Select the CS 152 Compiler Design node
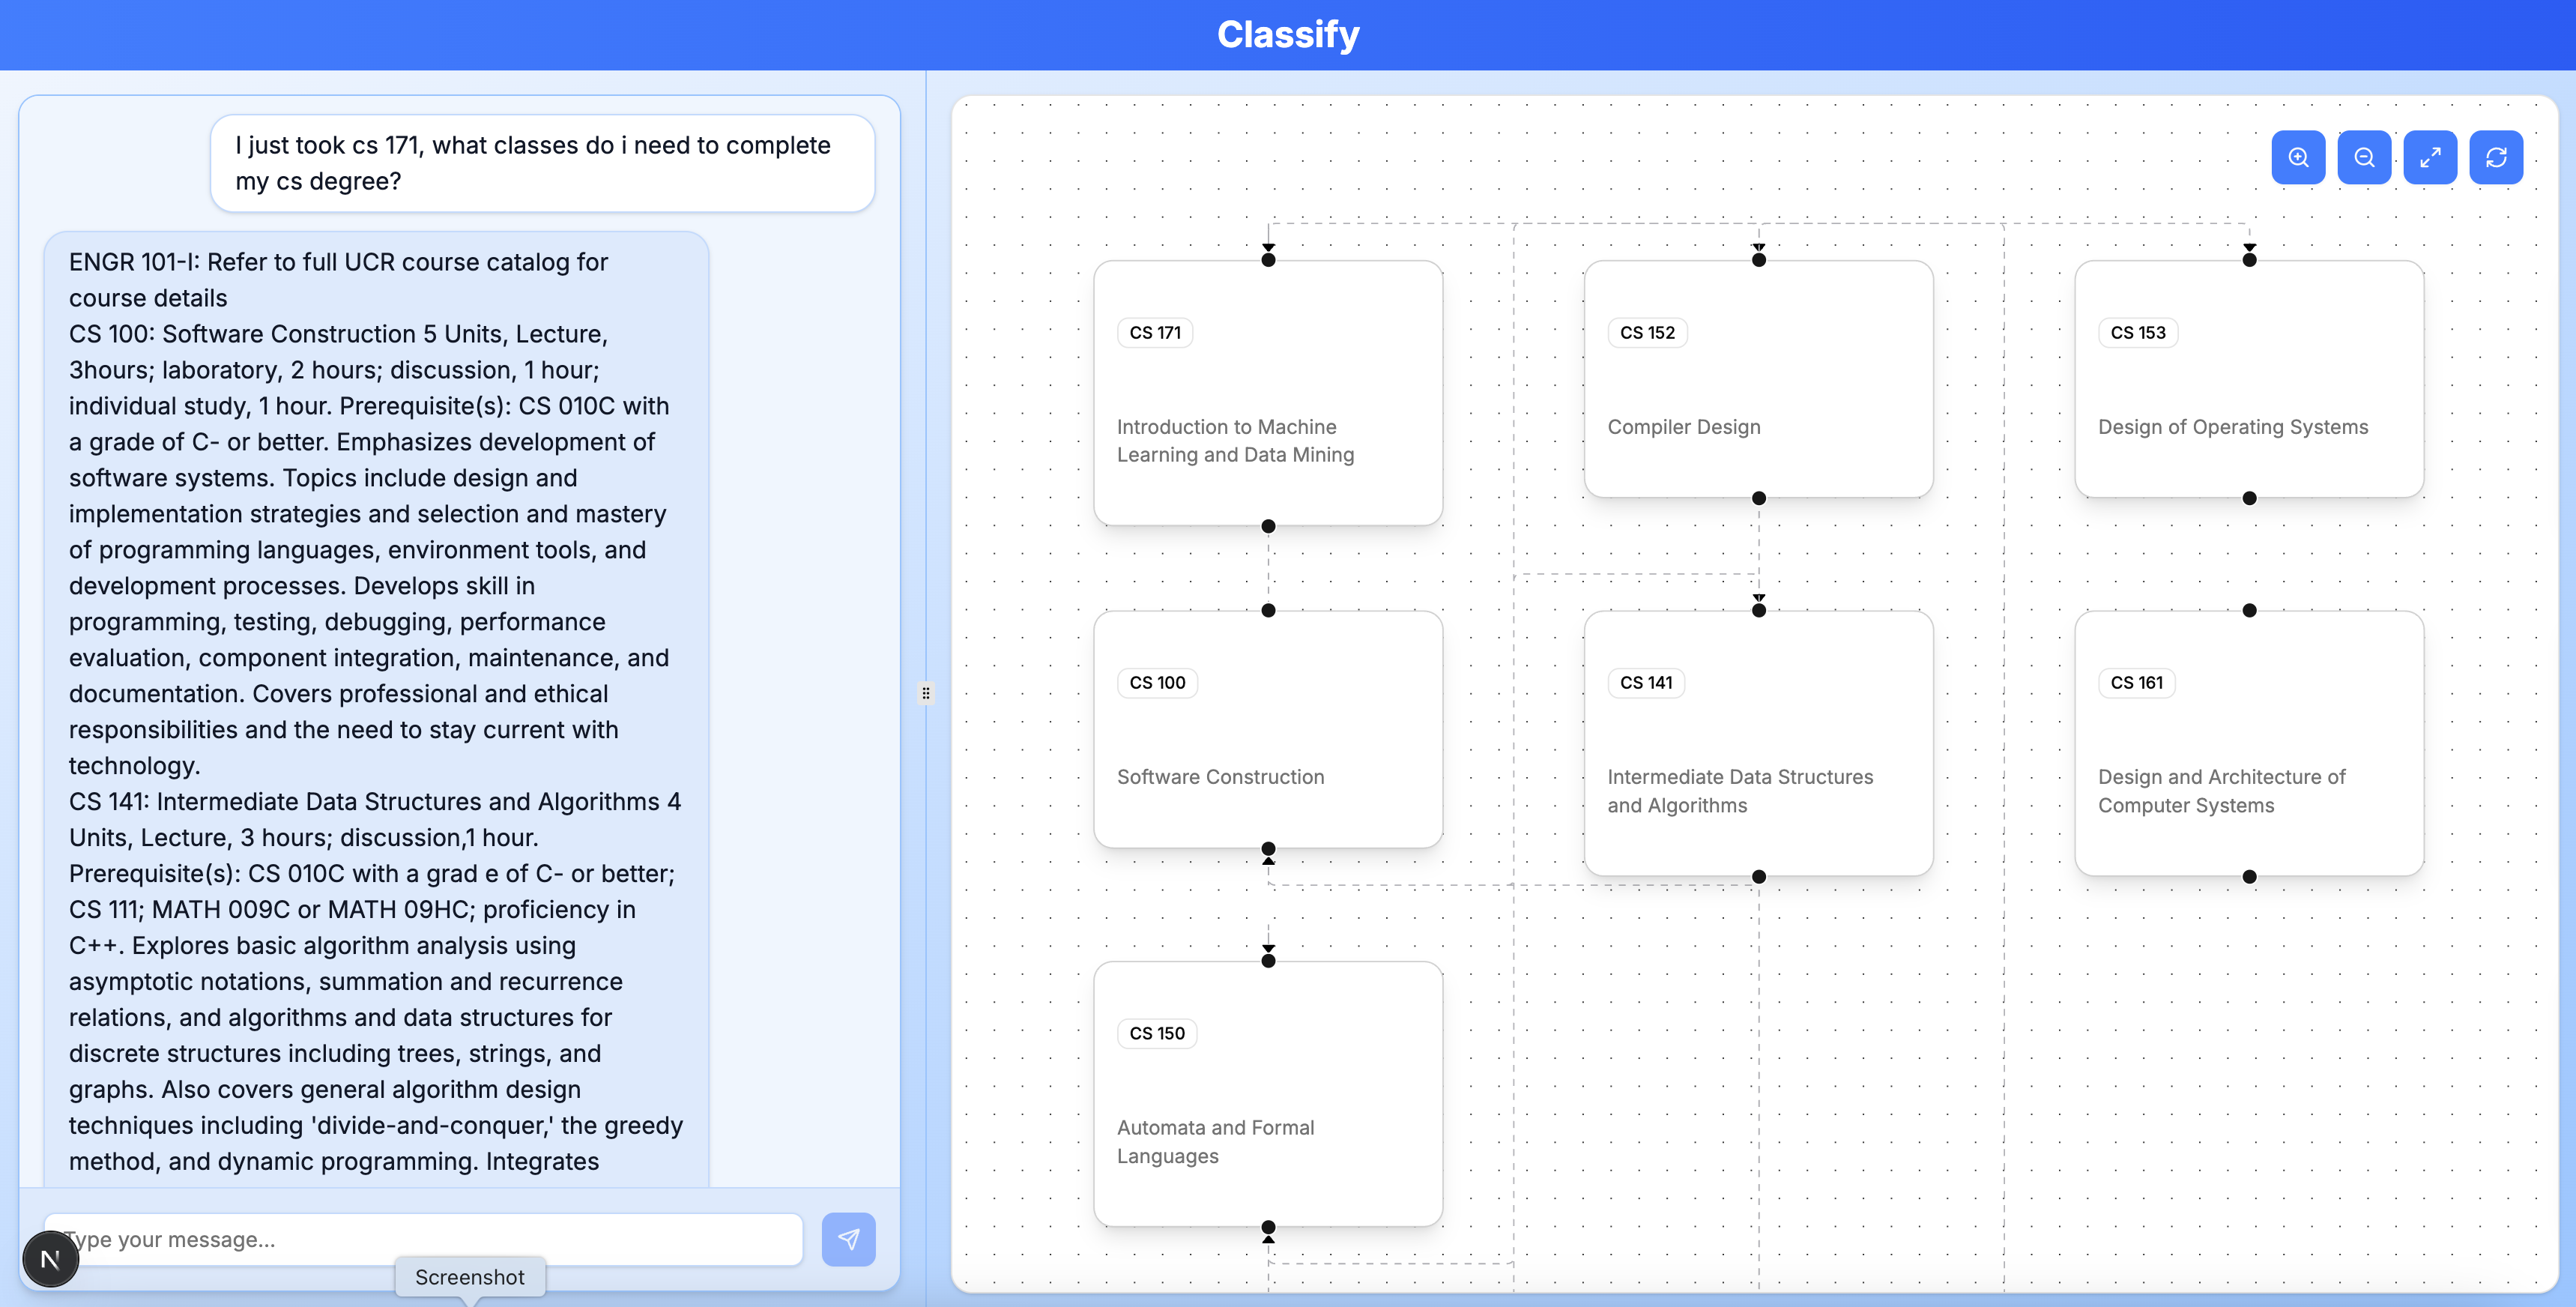The height and width of the screenshot is (1307, 2576). click(x=1758, y=379)
